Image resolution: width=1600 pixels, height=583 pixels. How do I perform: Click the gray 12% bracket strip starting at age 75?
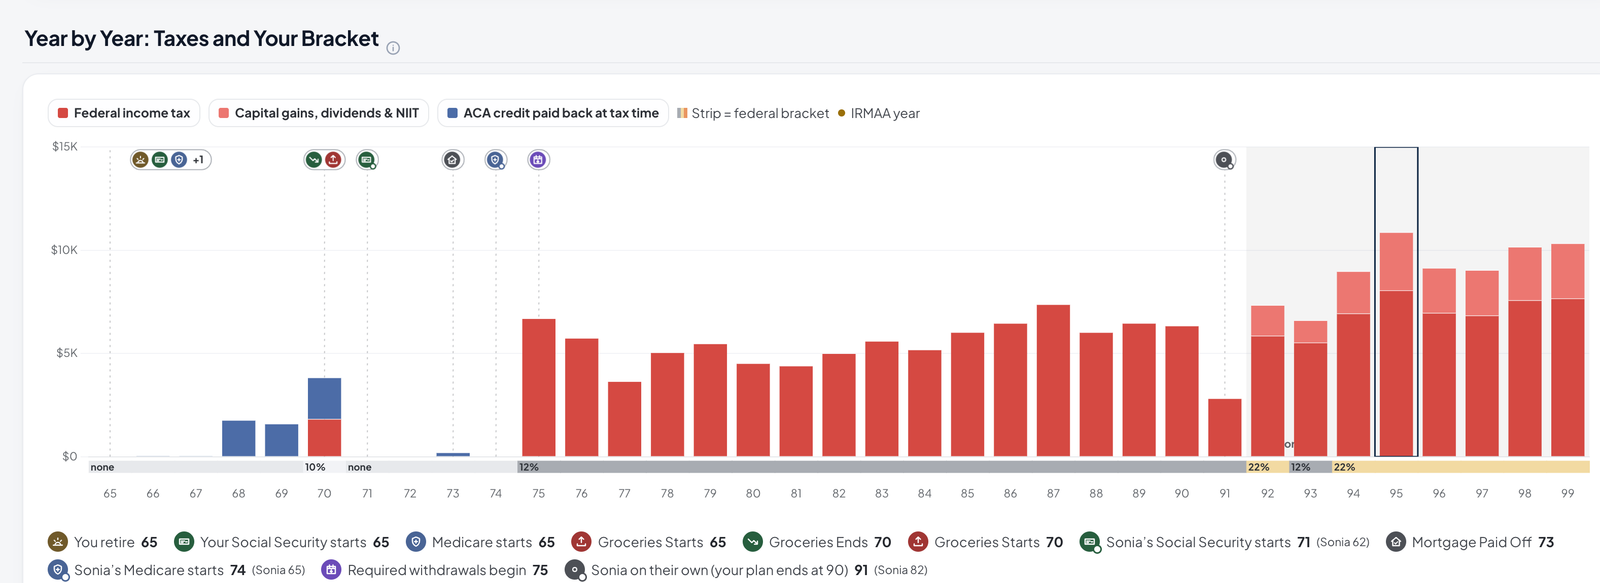point(881,467)
